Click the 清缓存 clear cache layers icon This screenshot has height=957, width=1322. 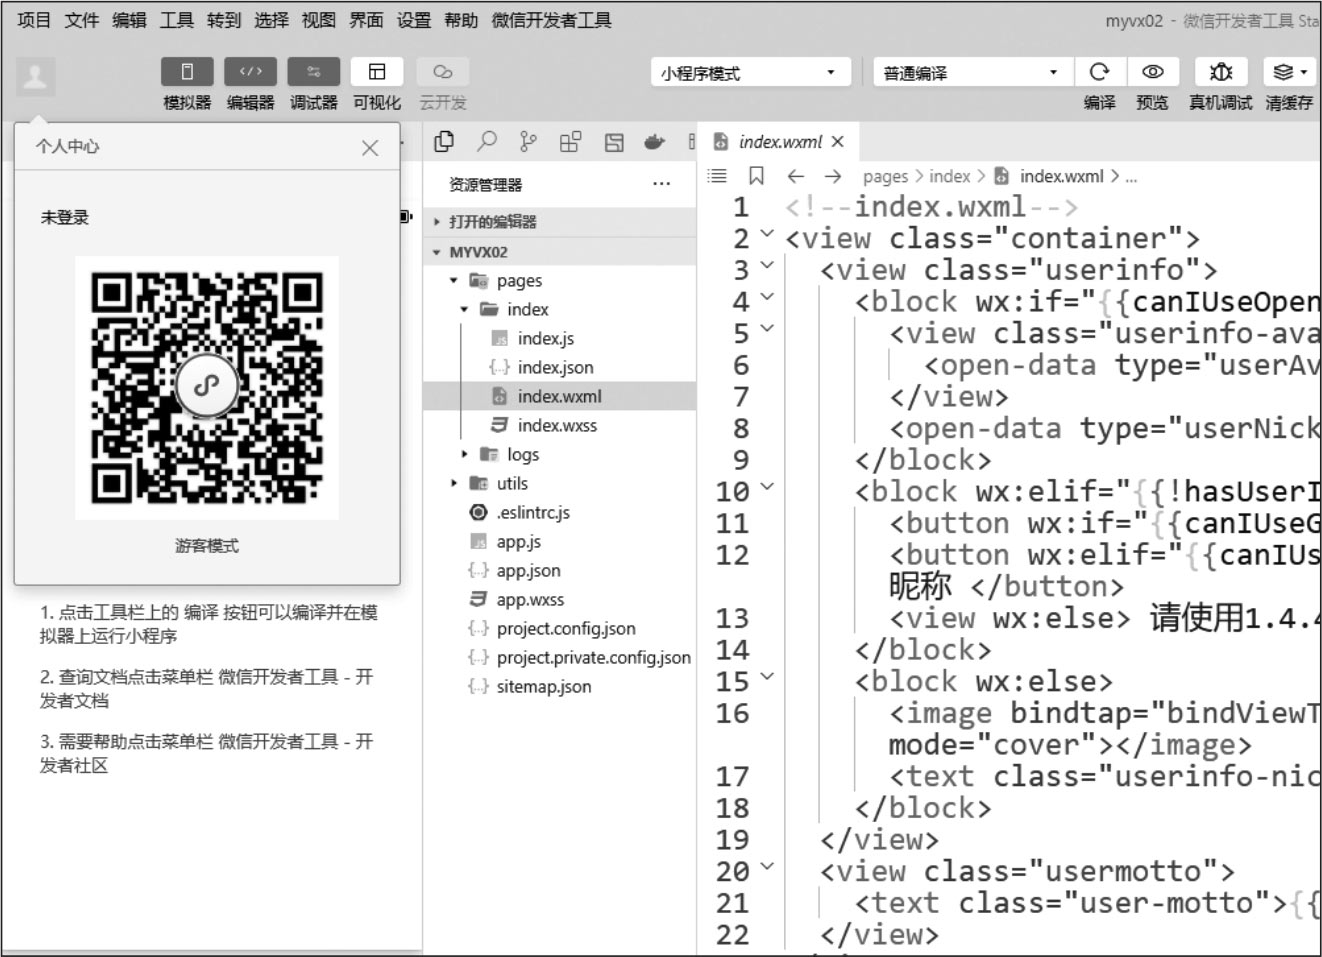pos(1289,72)
